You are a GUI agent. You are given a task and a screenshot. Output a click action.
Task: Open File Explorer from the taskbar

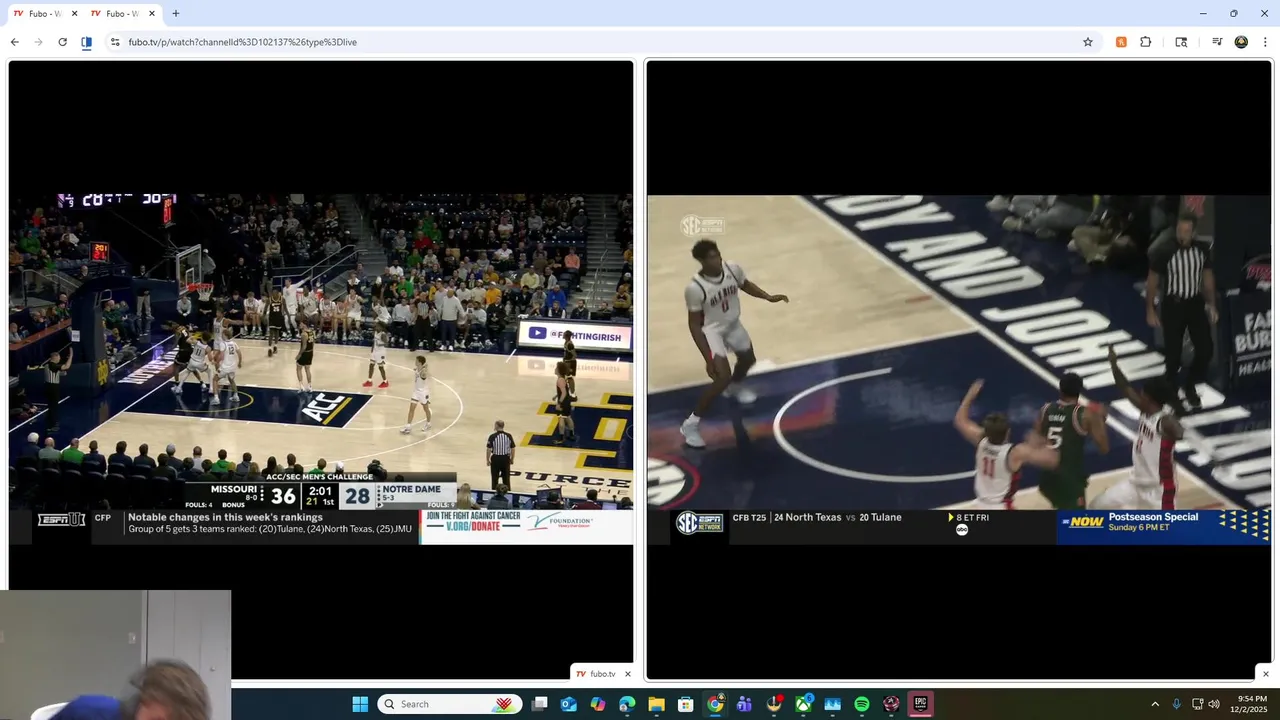(656, 704)
